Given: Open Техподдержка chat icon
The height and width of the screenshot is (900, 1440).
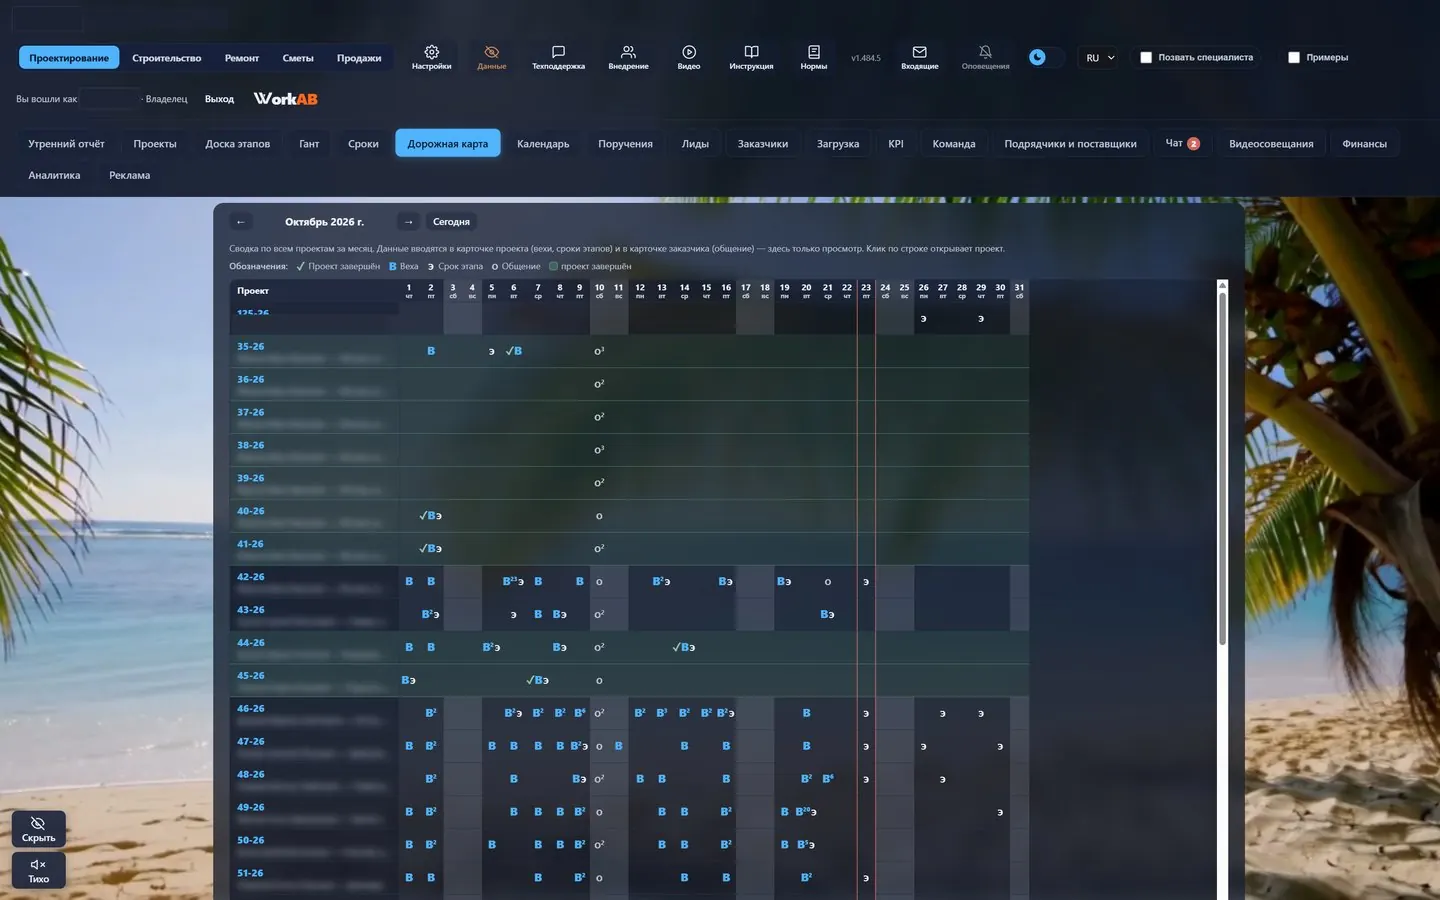Looking at the screenshot, I should 558,57.
